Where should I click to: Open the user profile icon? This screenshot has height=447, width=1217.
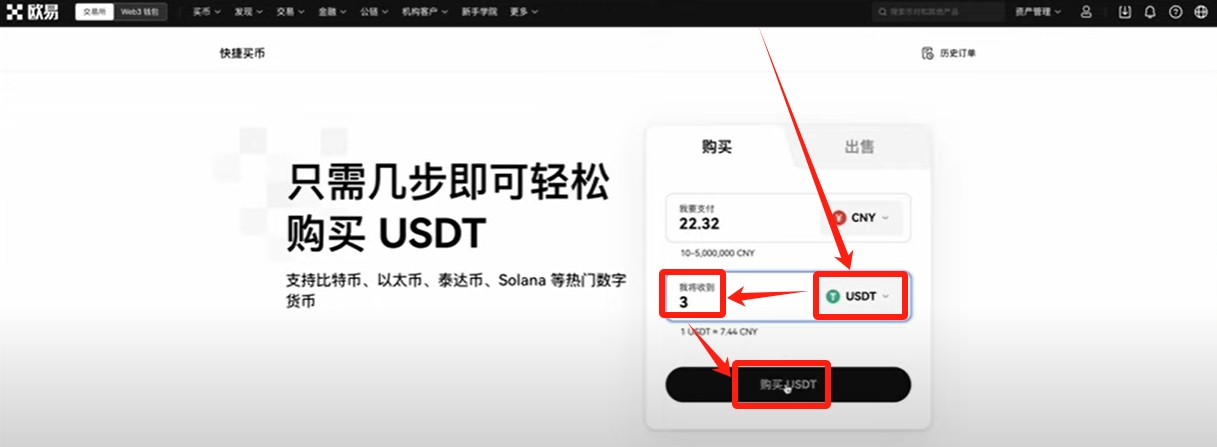[x=1086, y=12]
